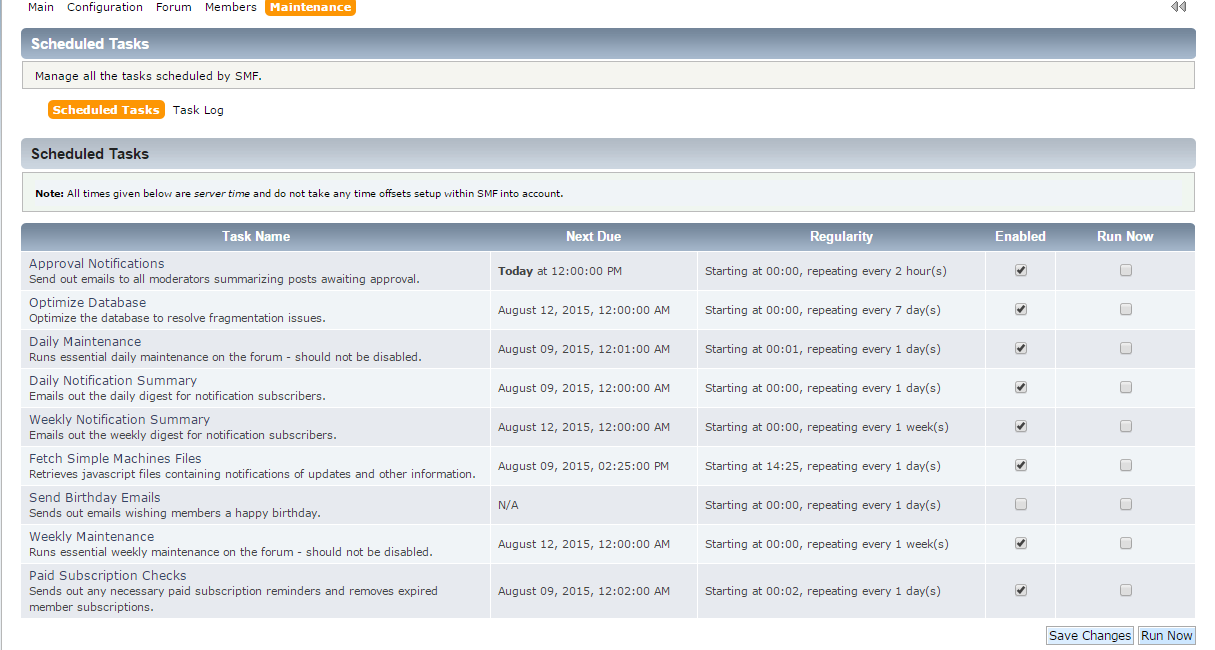The height and width of the screenshot is (650, 1215).
Task: Open the Weekly Notification Summary task link
Action: pyautogui.click(x=119, y=419)
